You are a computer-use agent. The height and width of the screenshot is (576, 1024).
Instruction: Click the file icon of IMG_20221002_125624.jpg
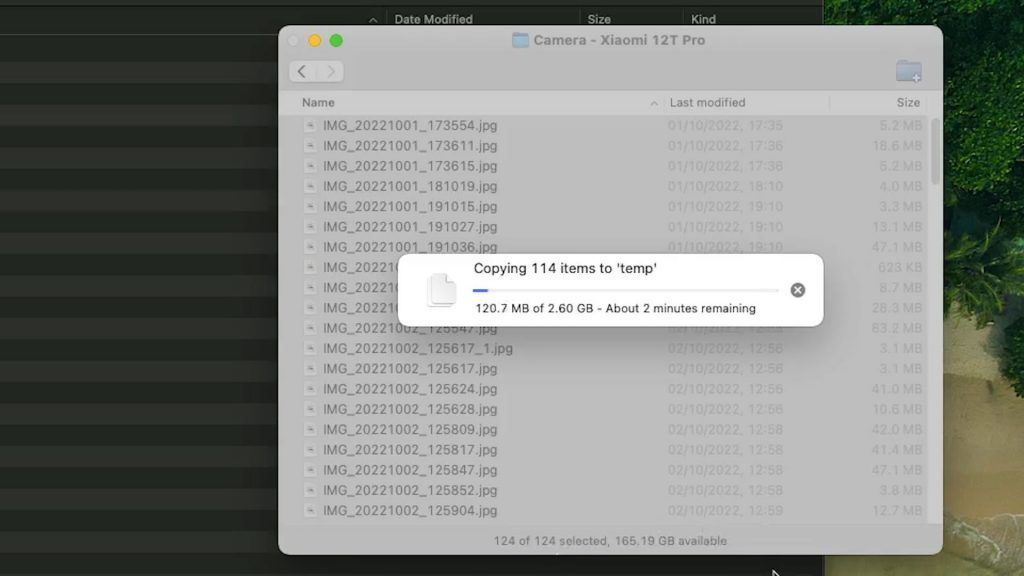(310, 389)
